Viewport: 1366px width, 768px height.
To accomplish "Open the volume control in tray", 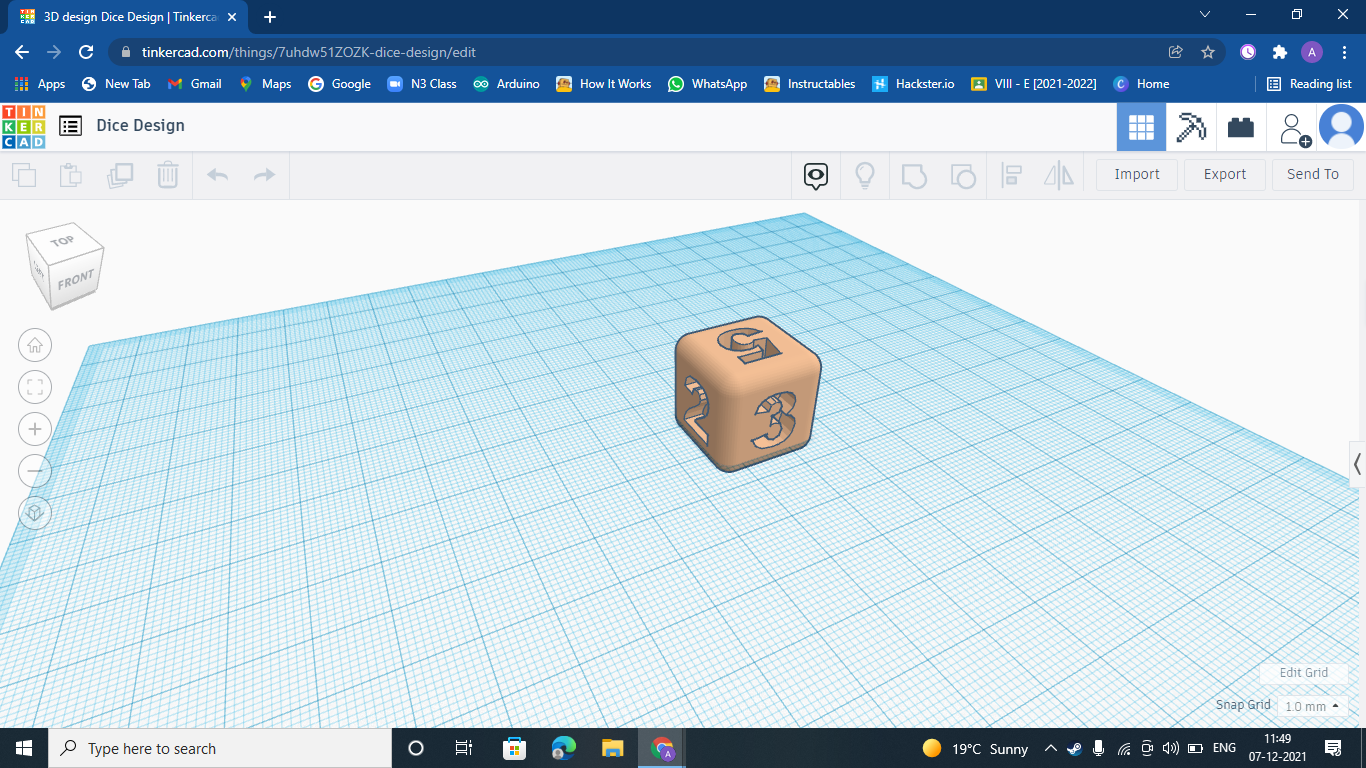I will point(1171,748).
